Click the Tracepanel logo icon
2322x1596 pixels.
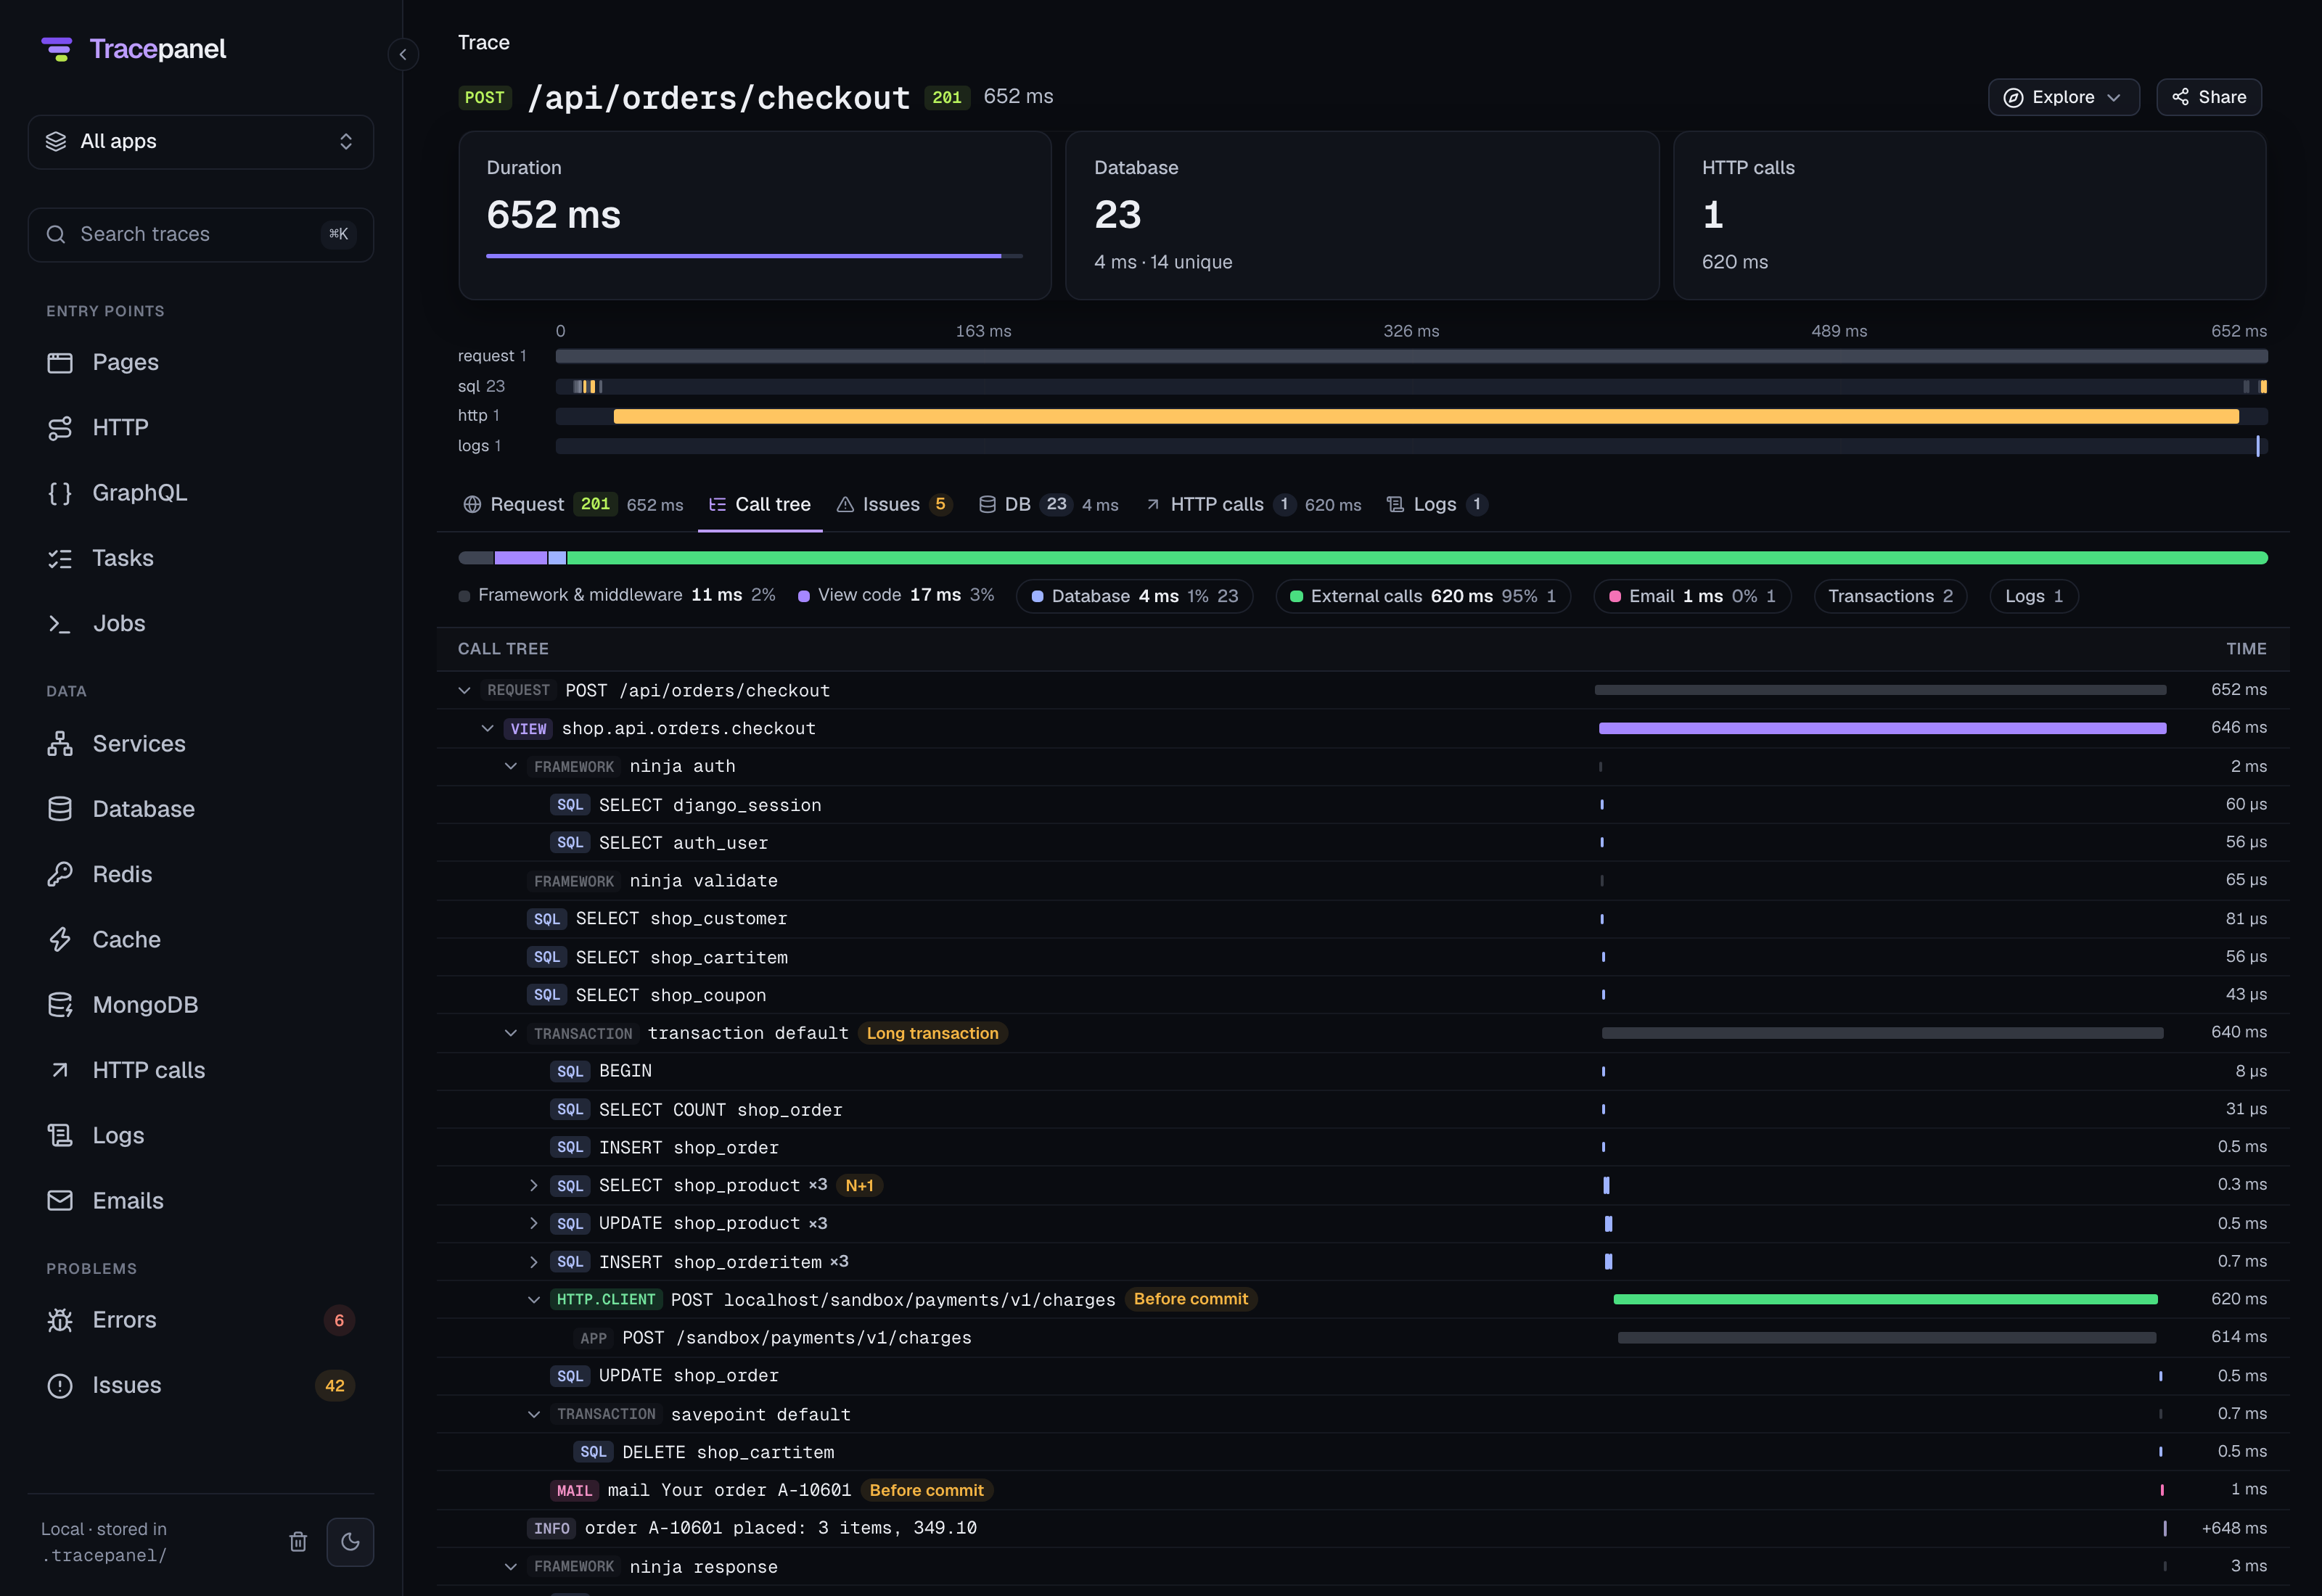(x=57, y=49)
